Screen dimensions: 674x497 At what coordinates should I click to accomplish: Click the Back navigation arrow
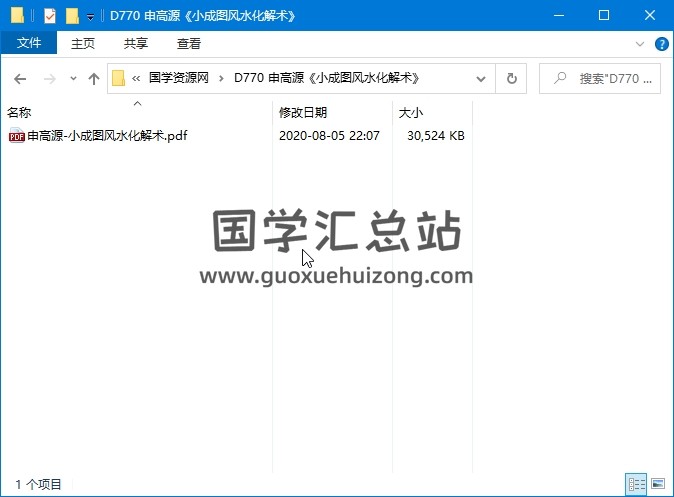pyautogui.click(x=20, y=78)
